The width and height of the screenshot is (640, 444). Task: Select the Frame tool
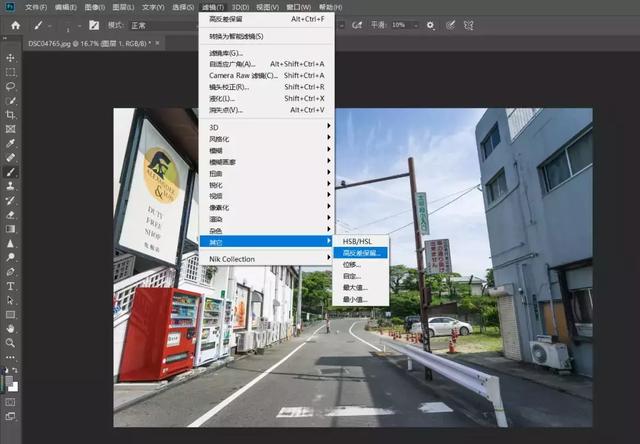click(x=11, y=129)
